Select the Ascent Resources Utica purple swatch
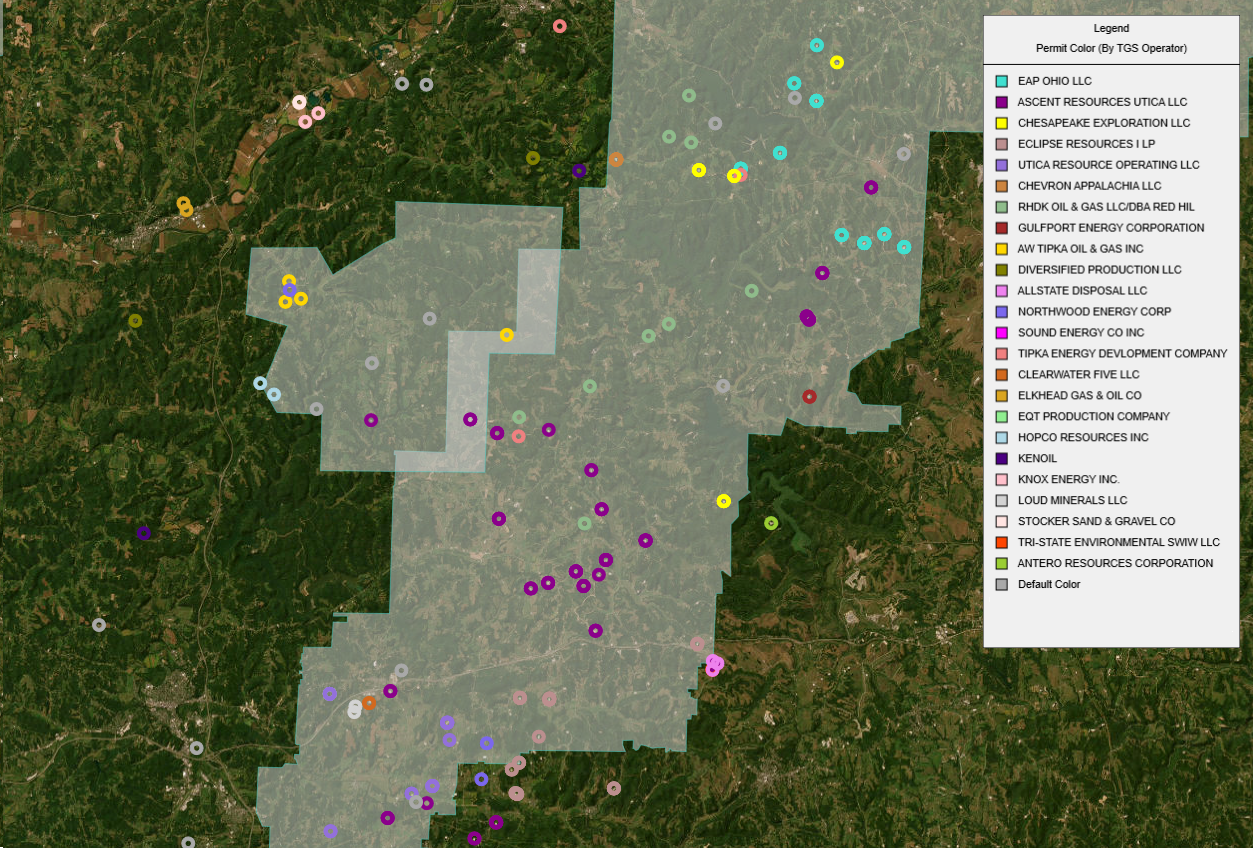 tap(1002, 102)
